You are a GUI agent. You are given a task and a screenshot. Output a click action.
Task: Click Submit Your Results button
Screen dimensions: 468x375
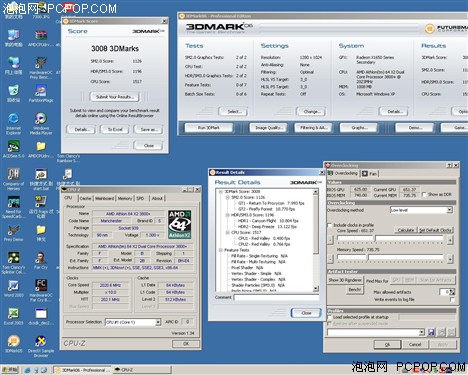[115, 97]
